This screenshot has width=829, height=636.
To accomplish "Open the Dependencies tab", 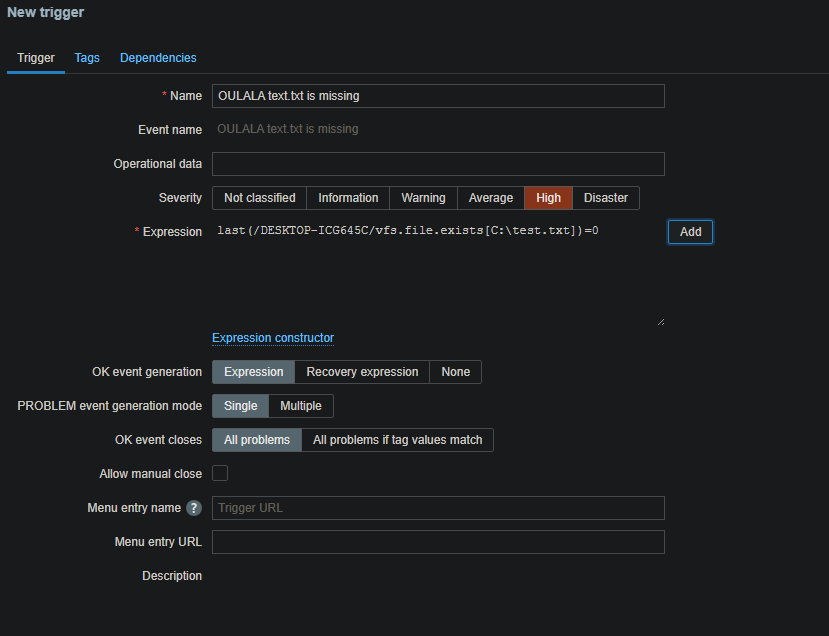I will (x=158, y=58).
